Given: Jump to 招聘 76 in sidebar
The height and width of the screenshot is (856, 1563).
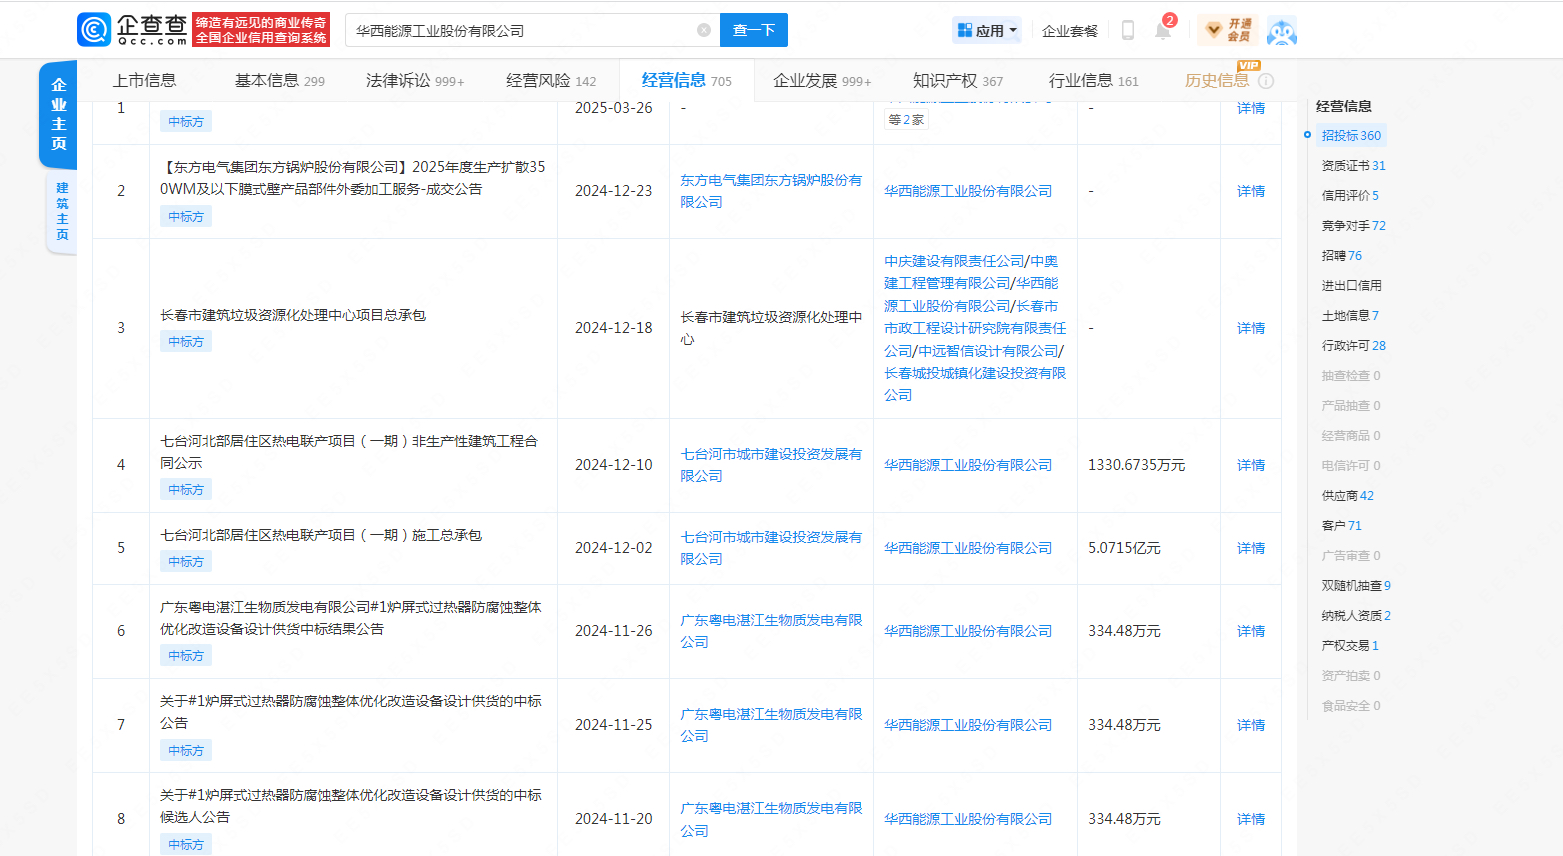Looking at the screenshot, I should [x=1341, y=256].
